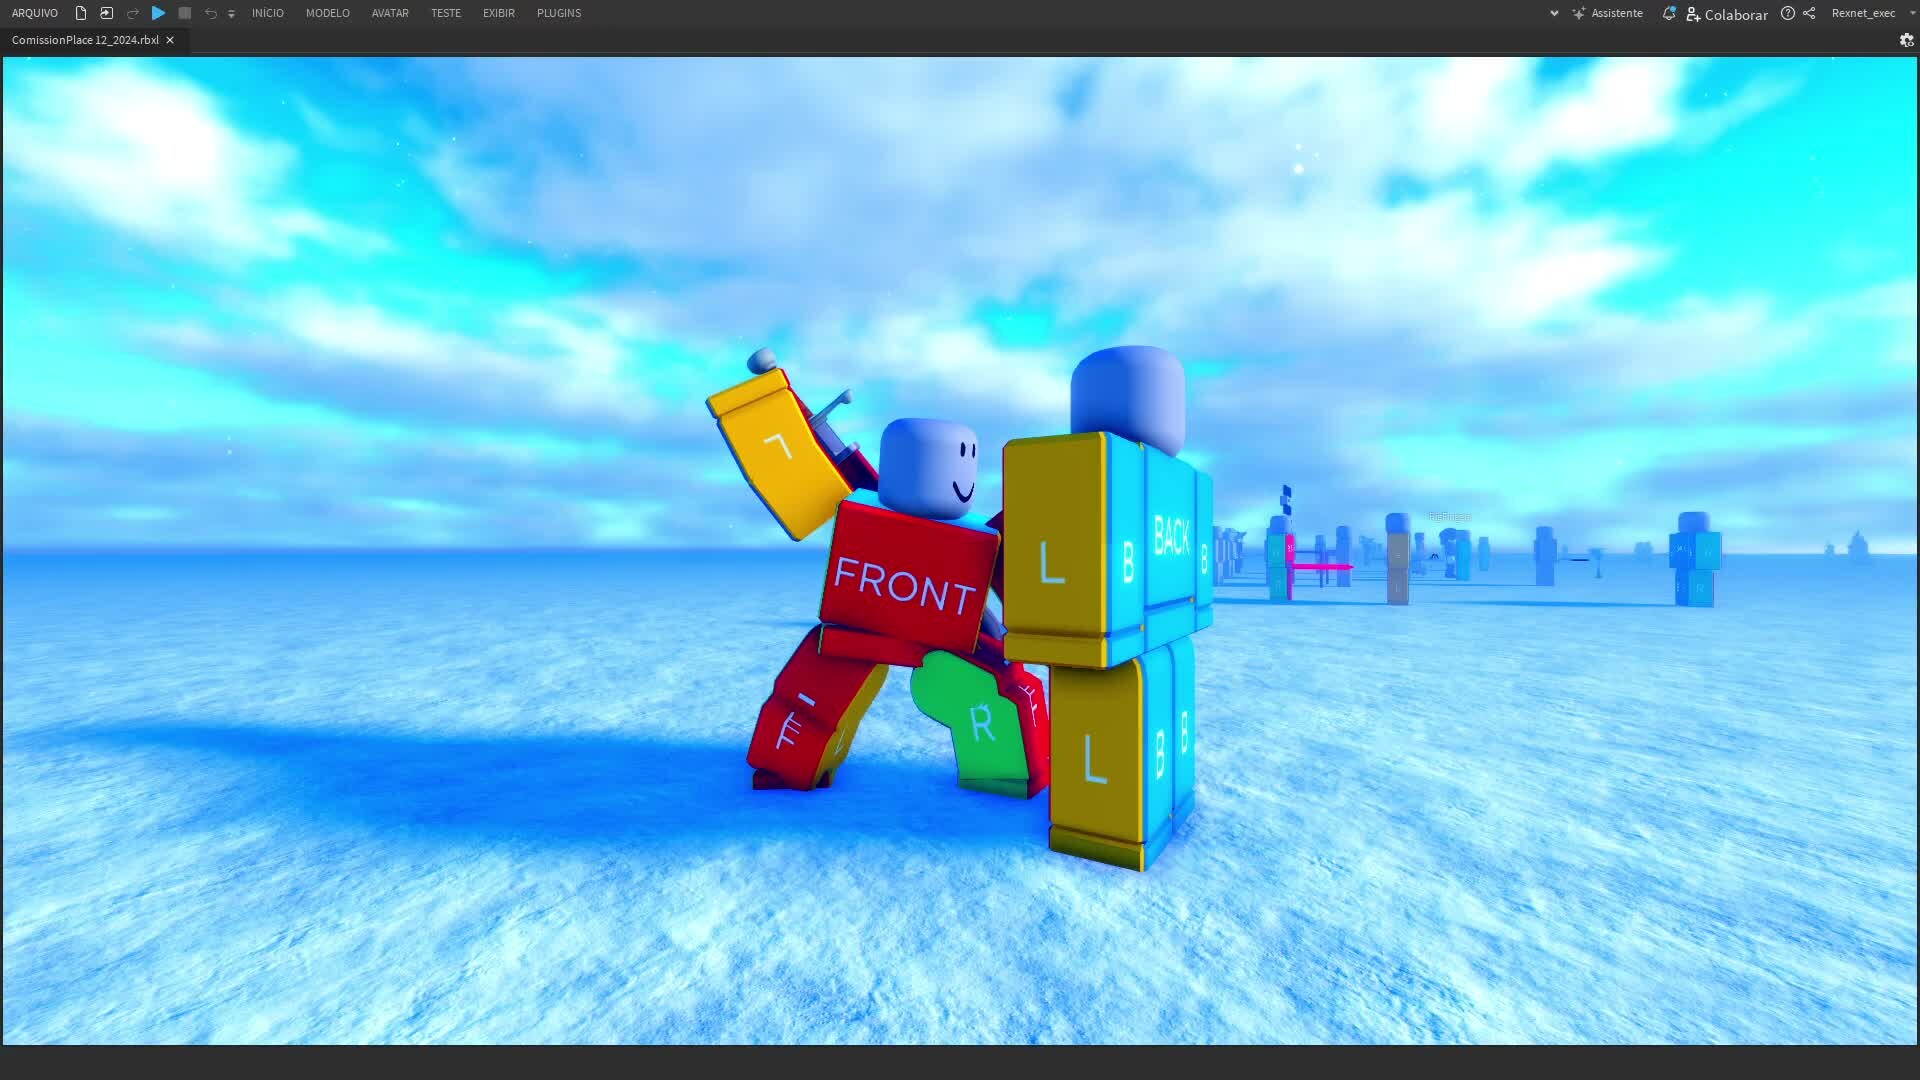Viewport: 1920px width, 1080px height.
Task: Click the share icon
Action: [1809, 13]
